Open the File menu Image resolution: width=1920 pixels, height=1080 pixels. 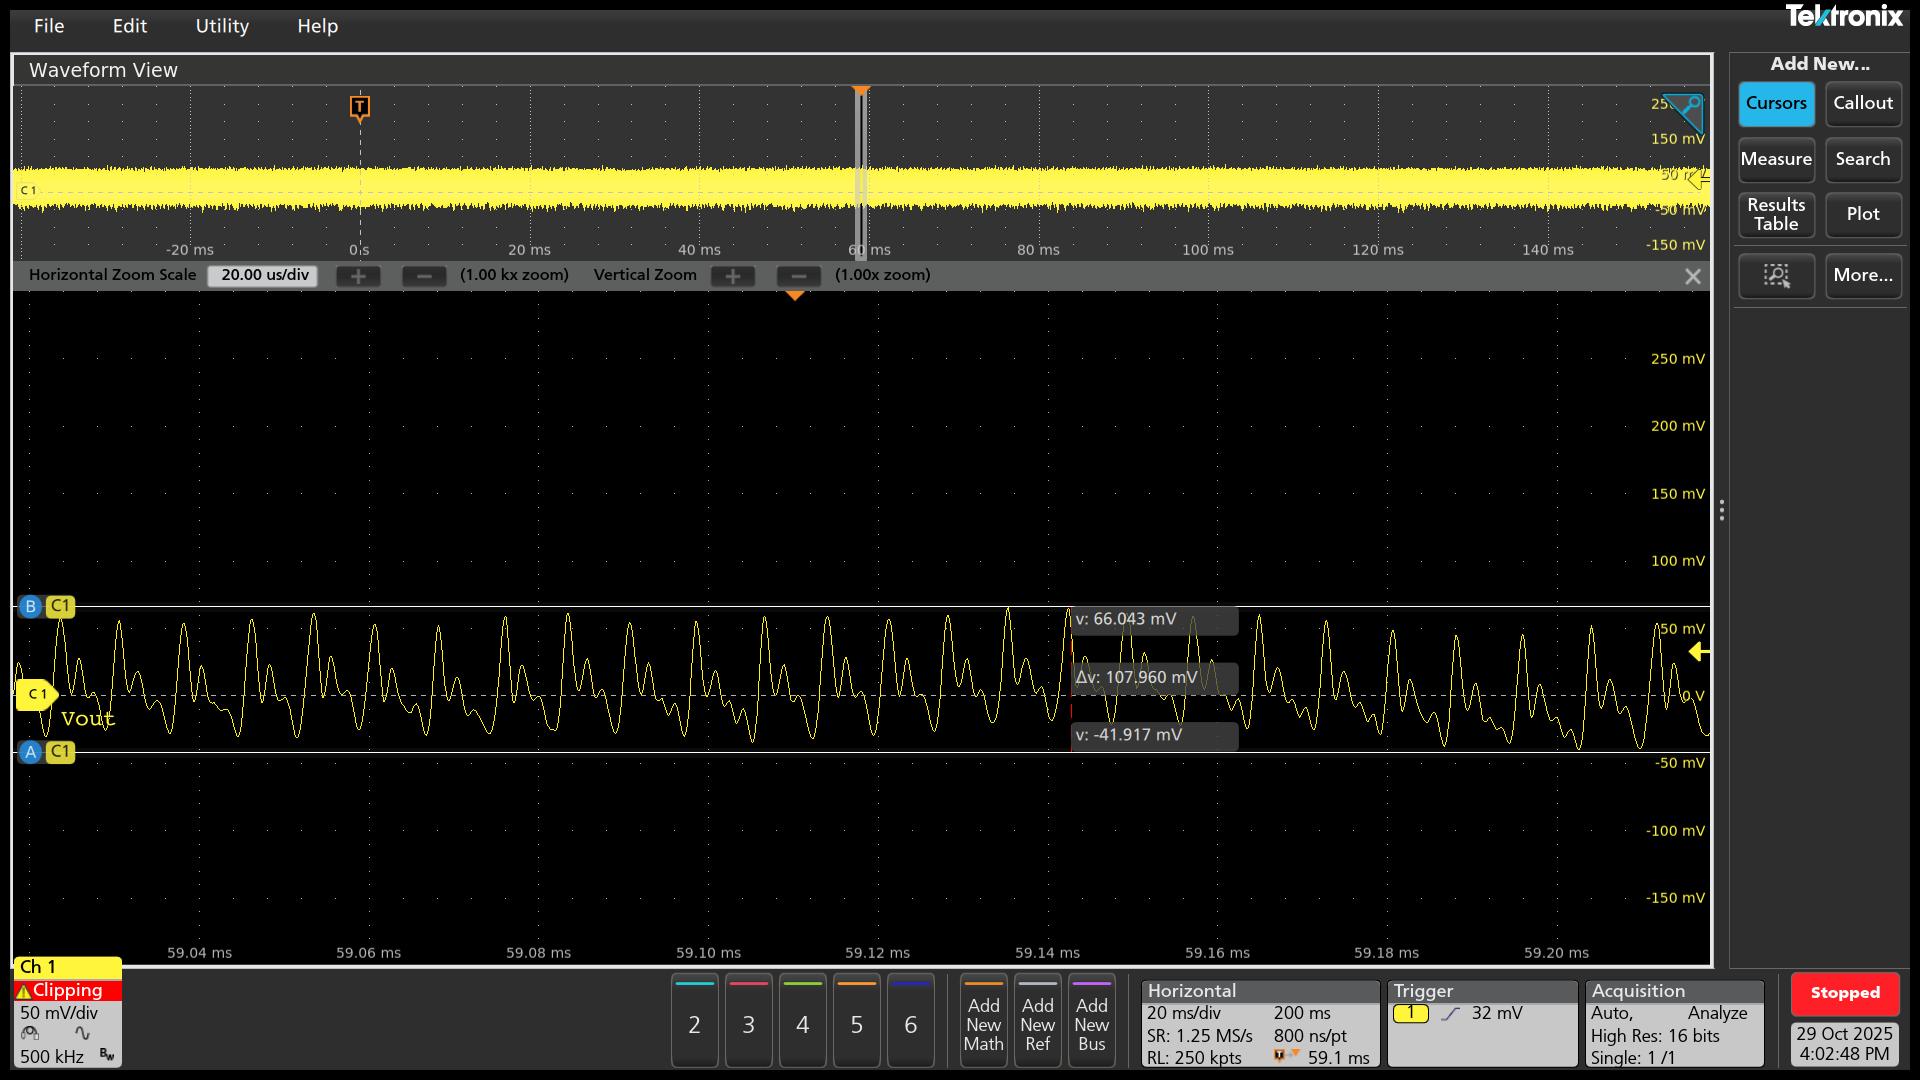[48, 26]
